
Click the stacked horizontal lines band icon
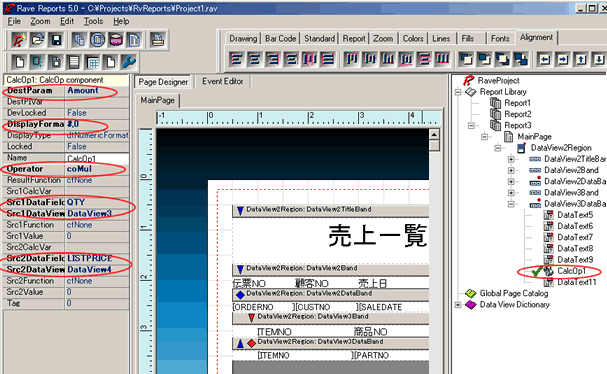pyautogui.click(x=74, y=62)
